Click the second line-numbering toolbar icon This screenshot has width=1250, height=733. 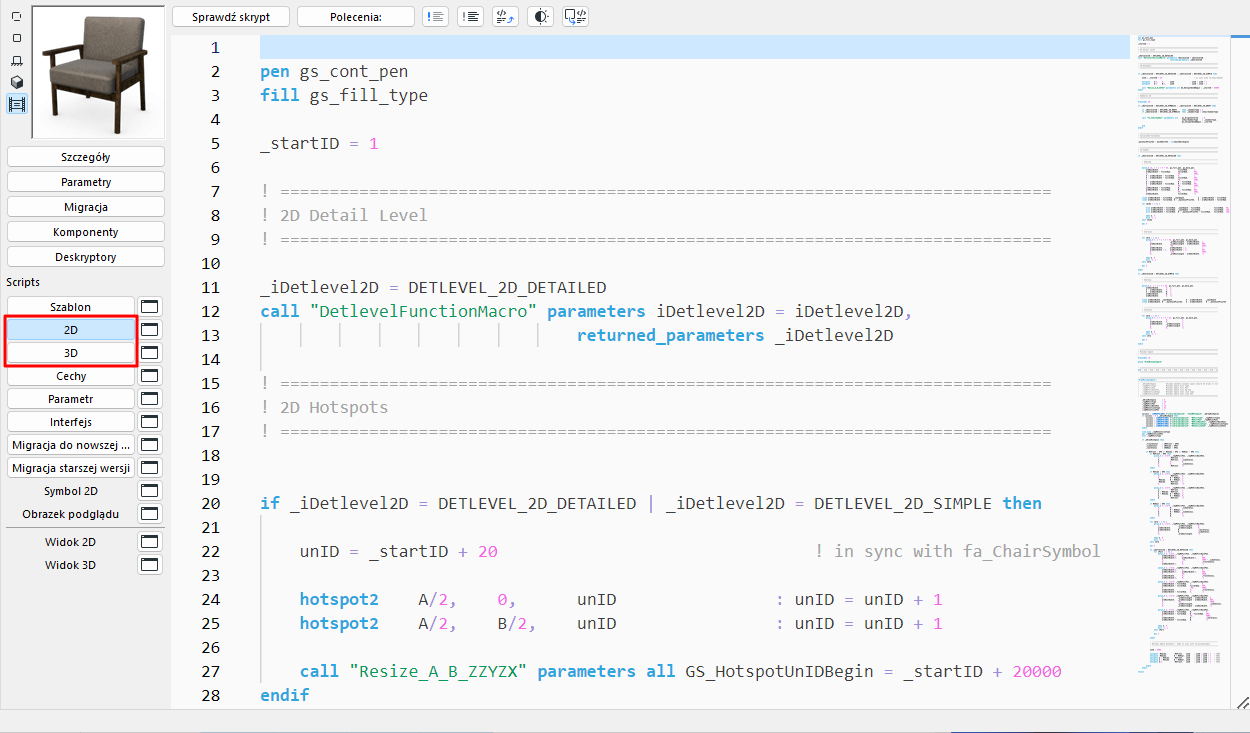tap(469, 16)
